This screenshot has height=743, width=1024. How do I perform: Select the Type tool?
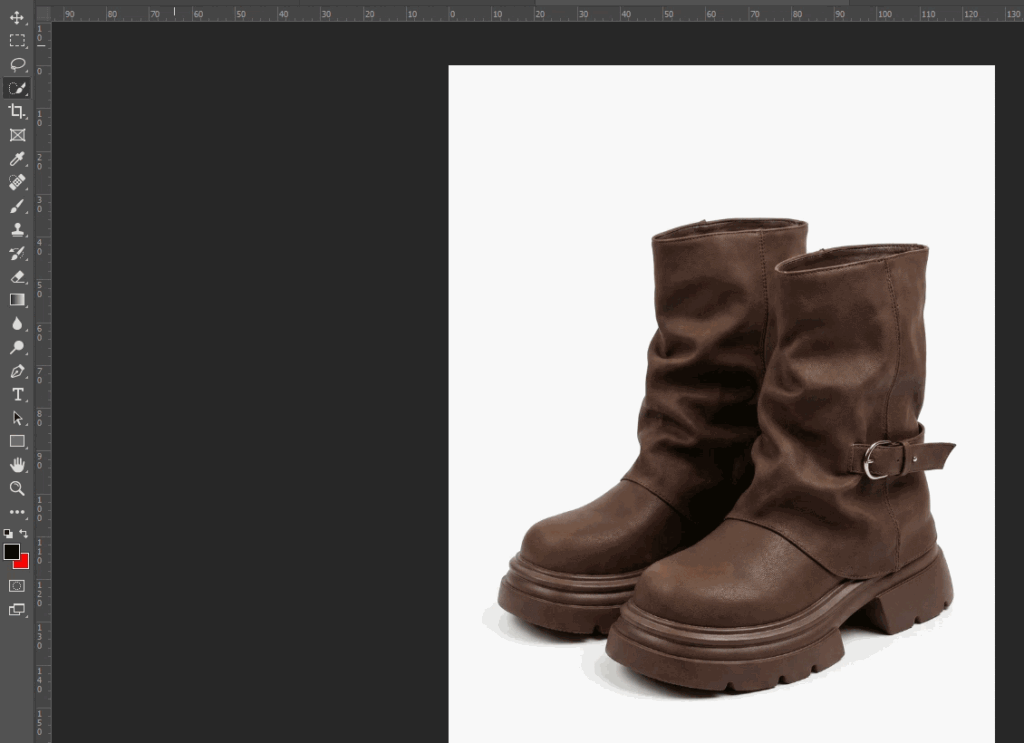point(16,394)
